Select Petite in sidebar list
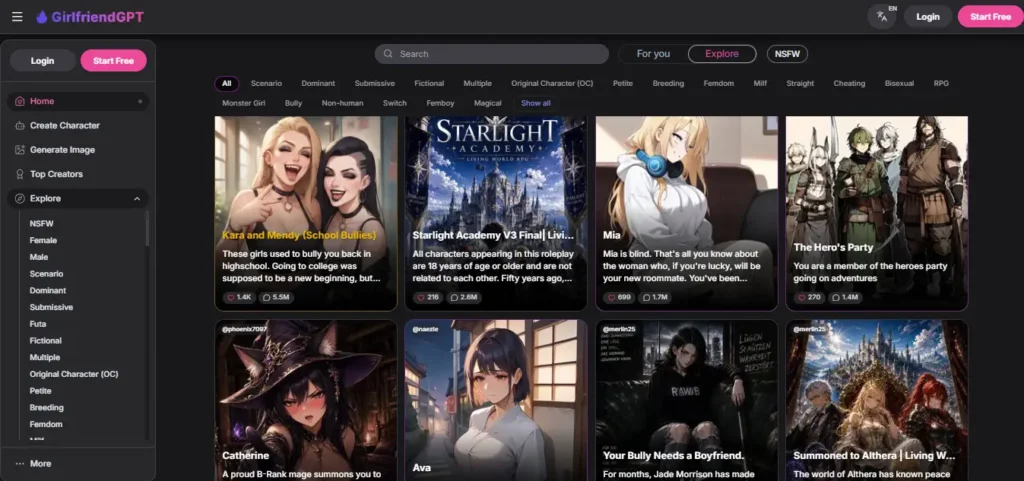Viewport: 1024px width, 481px height. click(x=40, y=391)
